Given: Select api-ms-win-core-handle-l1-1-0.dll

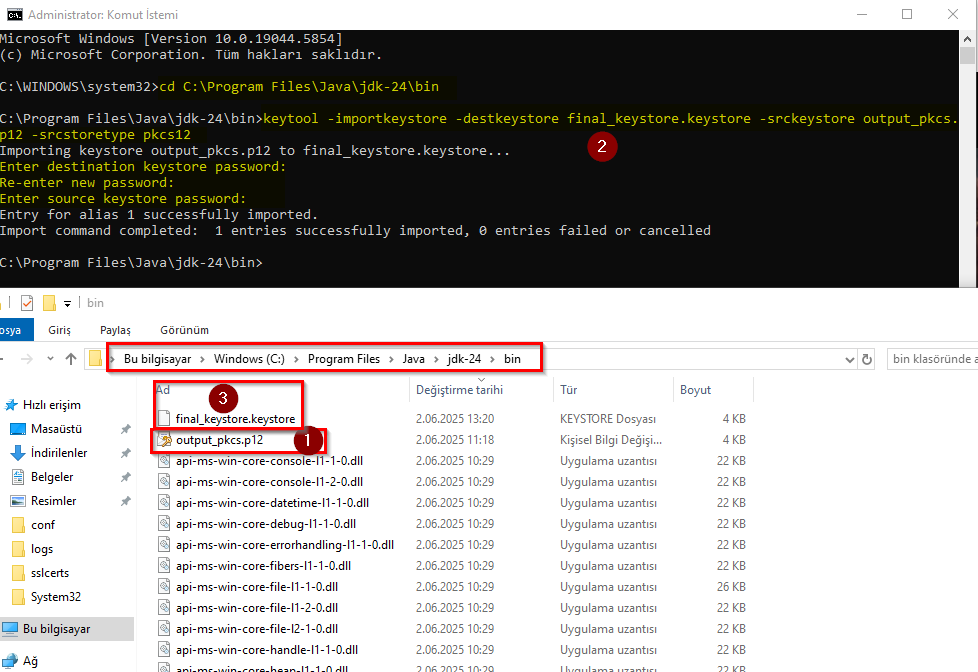Looking at the screenshot, I should (x=267, y=650).
